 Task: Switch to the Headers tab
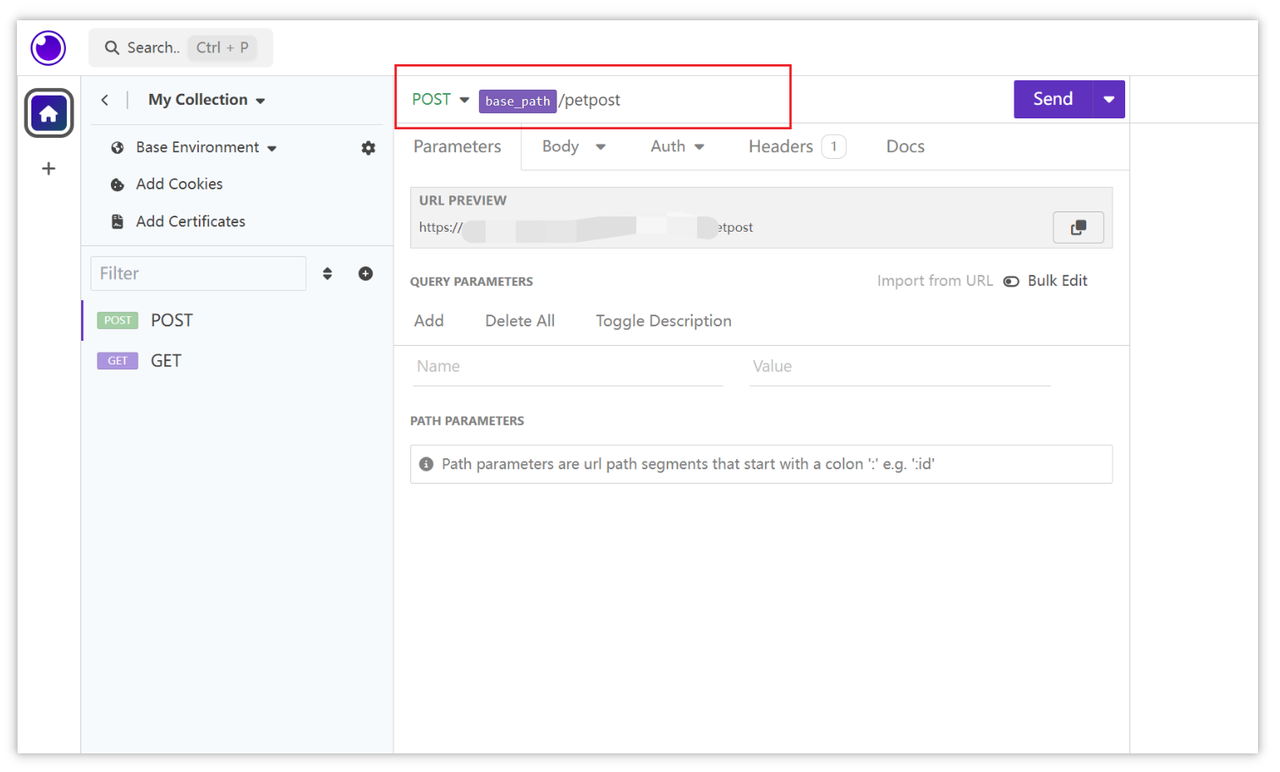[x=797, y=146]
